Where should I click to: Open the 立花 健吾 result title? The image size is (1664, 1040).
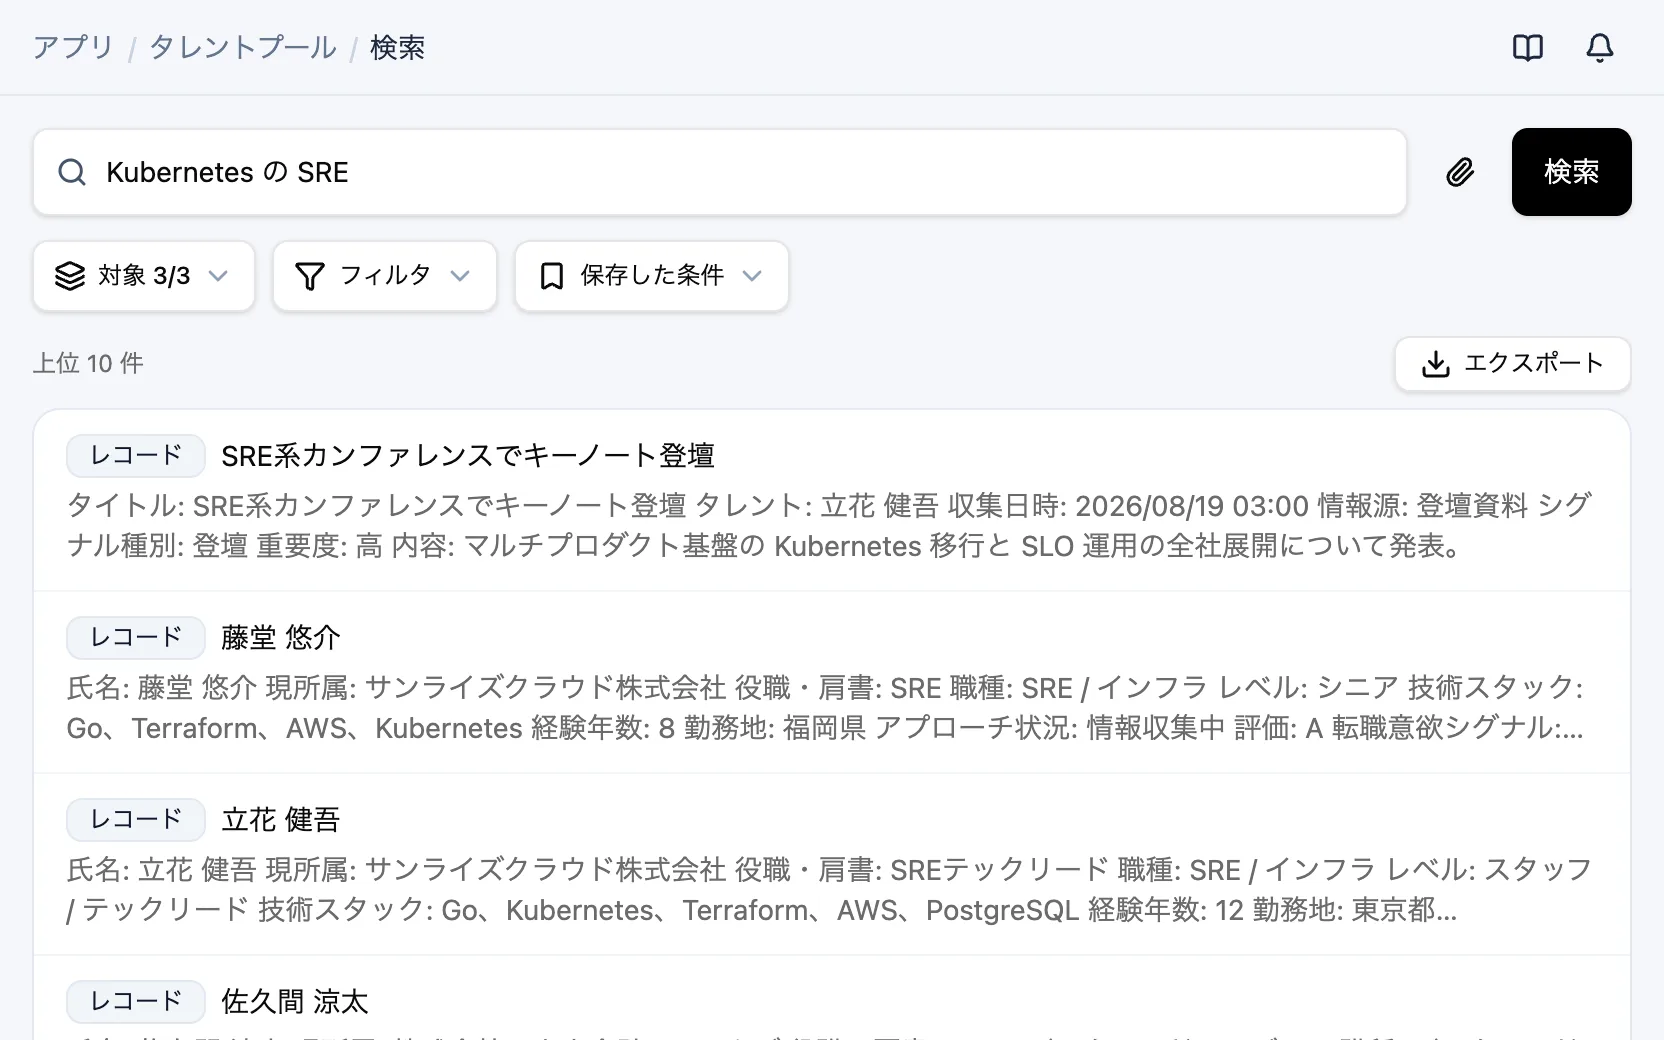(x=281, y=820)
